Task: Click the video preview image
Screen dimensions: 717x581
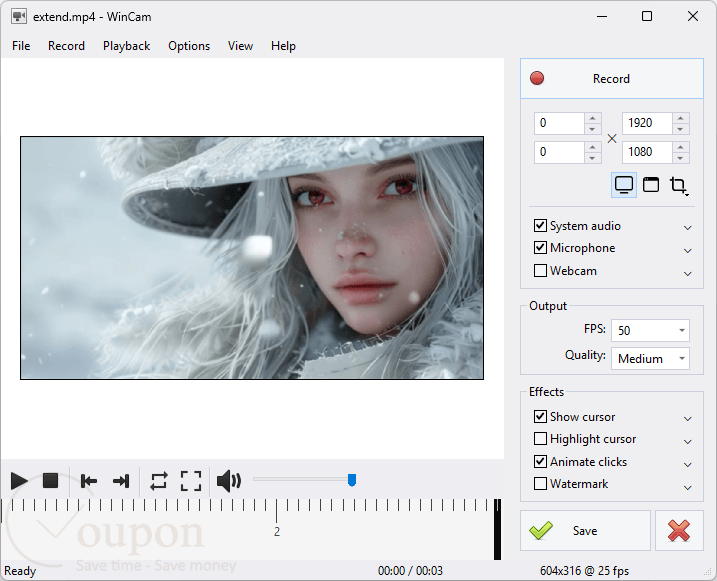Action: 252,258
